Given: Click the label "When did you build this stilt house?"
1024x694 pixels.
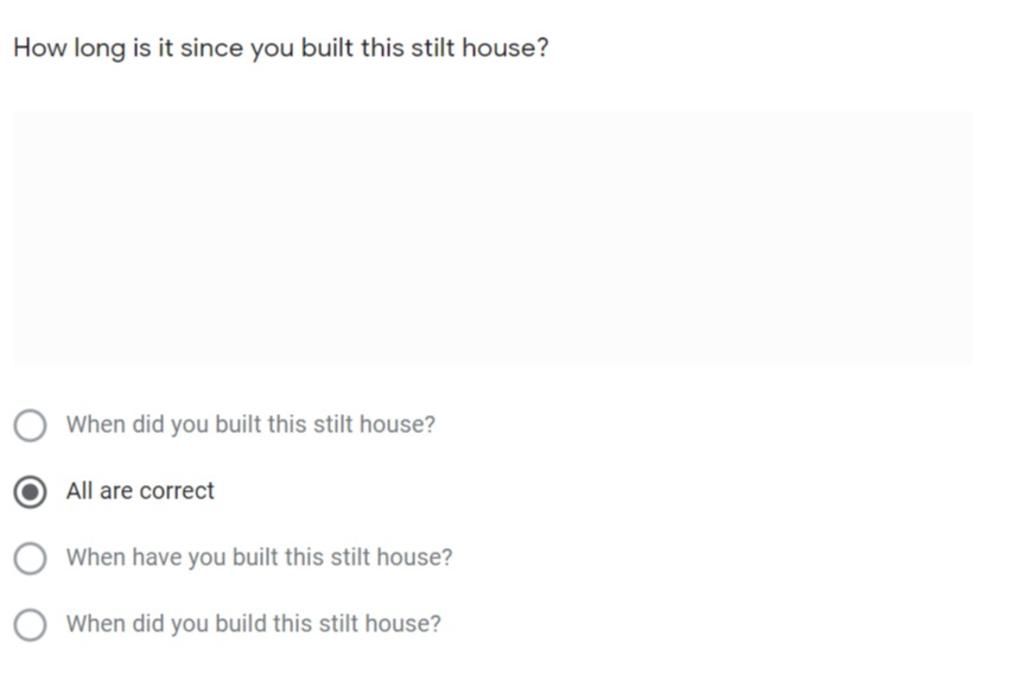Looking at the screenshot, I should pyautogui.click(x=253, y=624).
